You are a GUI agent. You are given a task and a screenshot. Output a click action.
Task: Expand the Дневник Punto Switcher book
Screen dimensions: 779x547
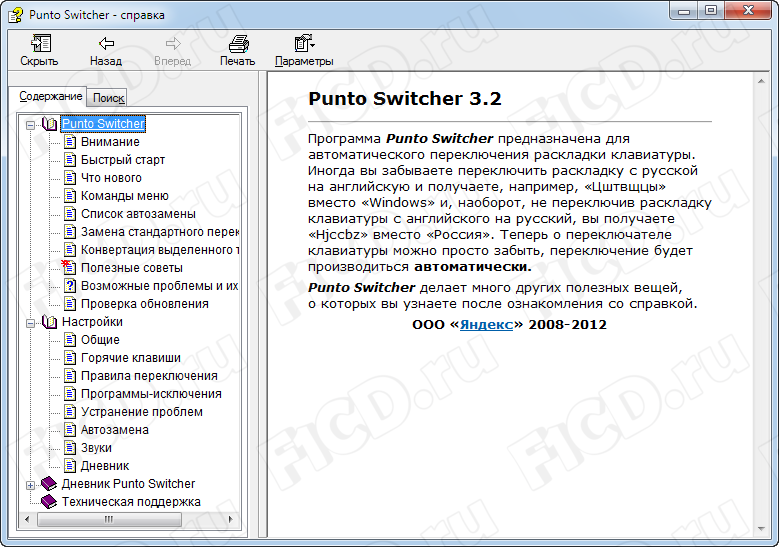[x=31, y=485]
